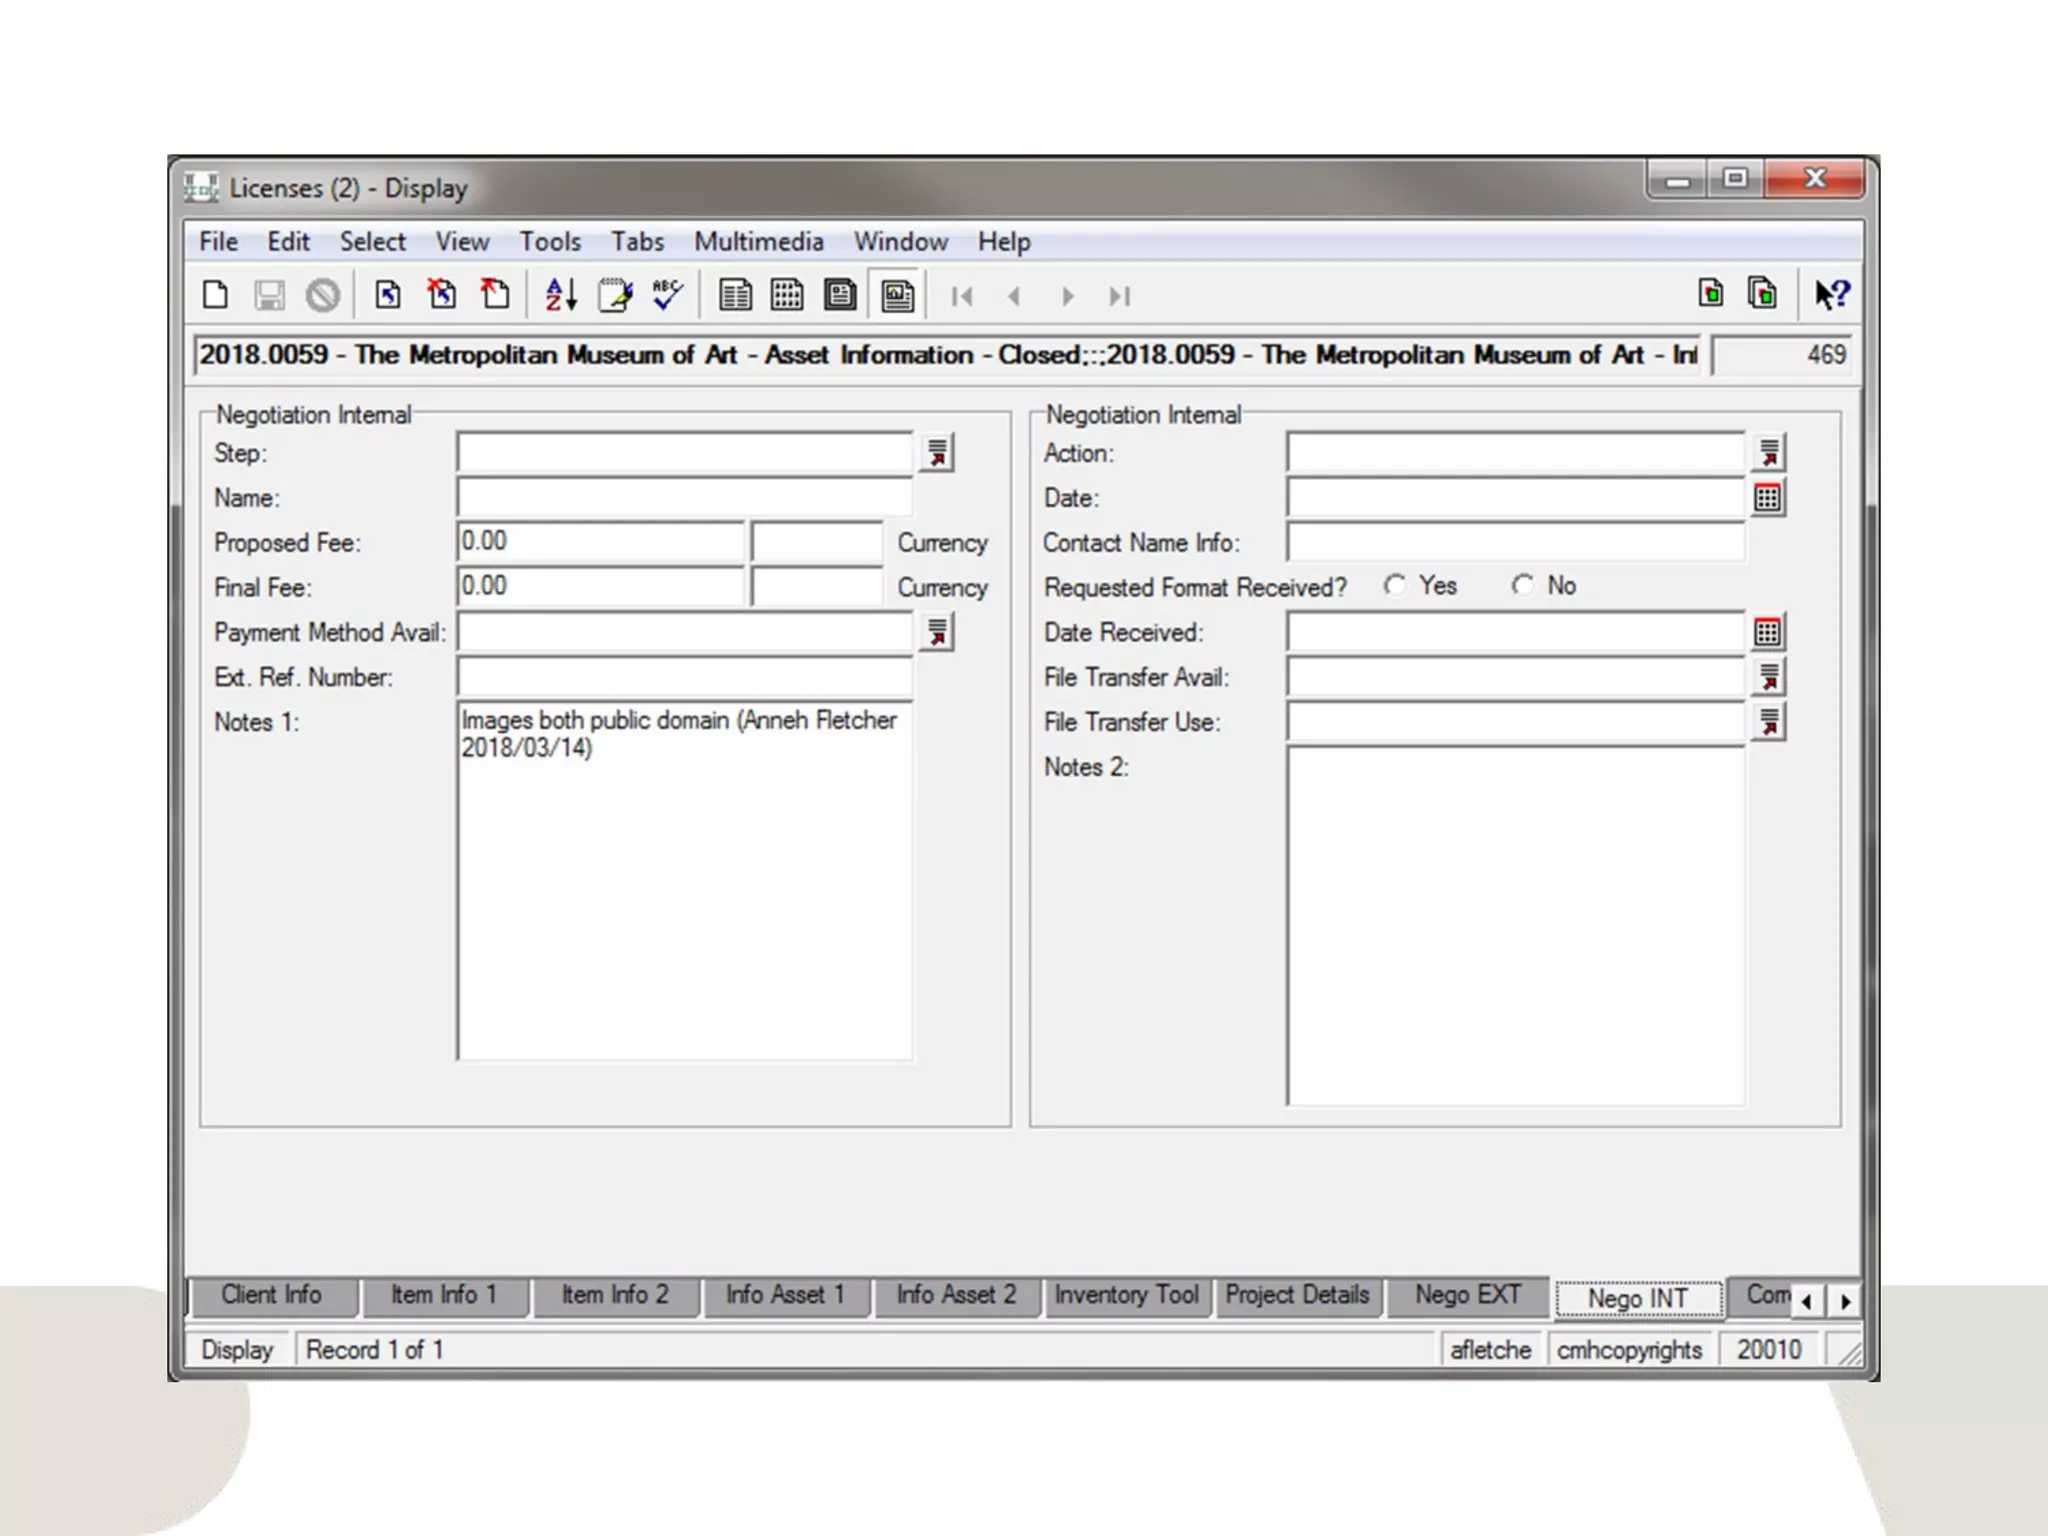Open lookup list for Step field
The height and width of the screenshot is (1536, 2048).
(x=937, y=453)
